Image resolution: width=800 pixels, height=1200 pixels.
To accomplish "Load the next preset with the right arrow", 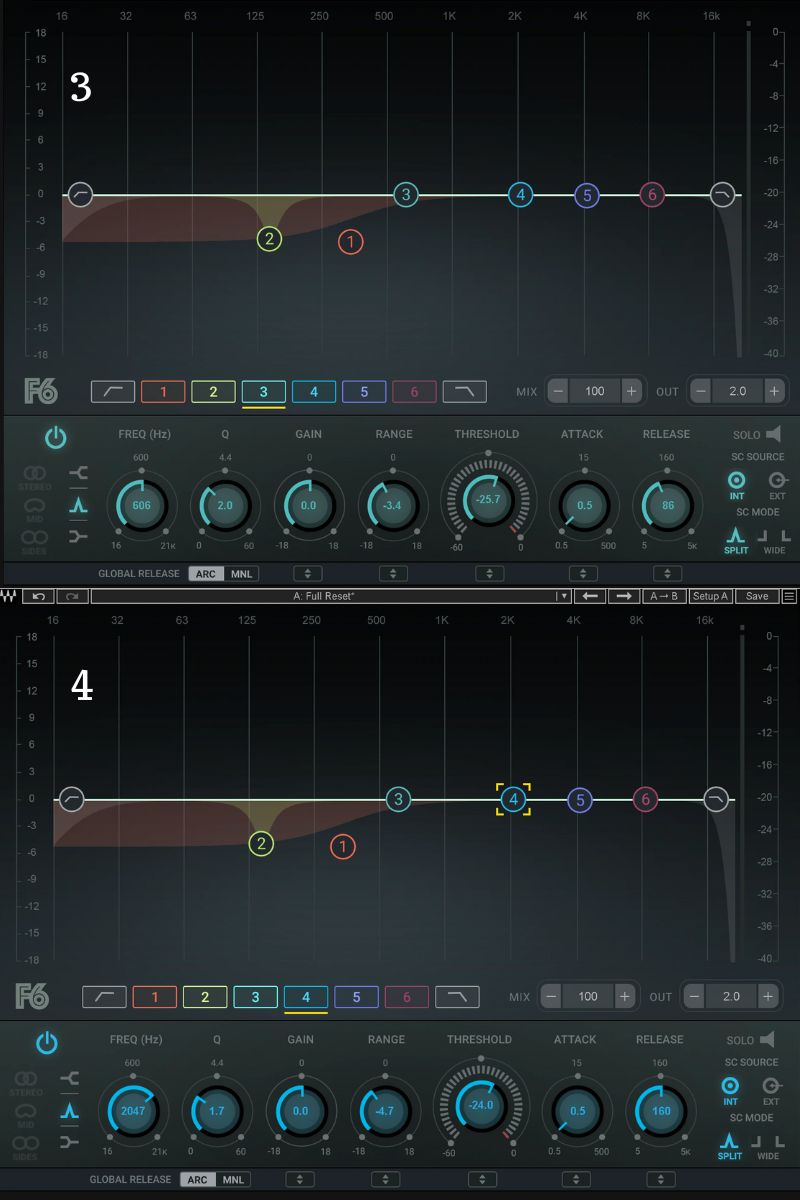I will click(623, 596).
